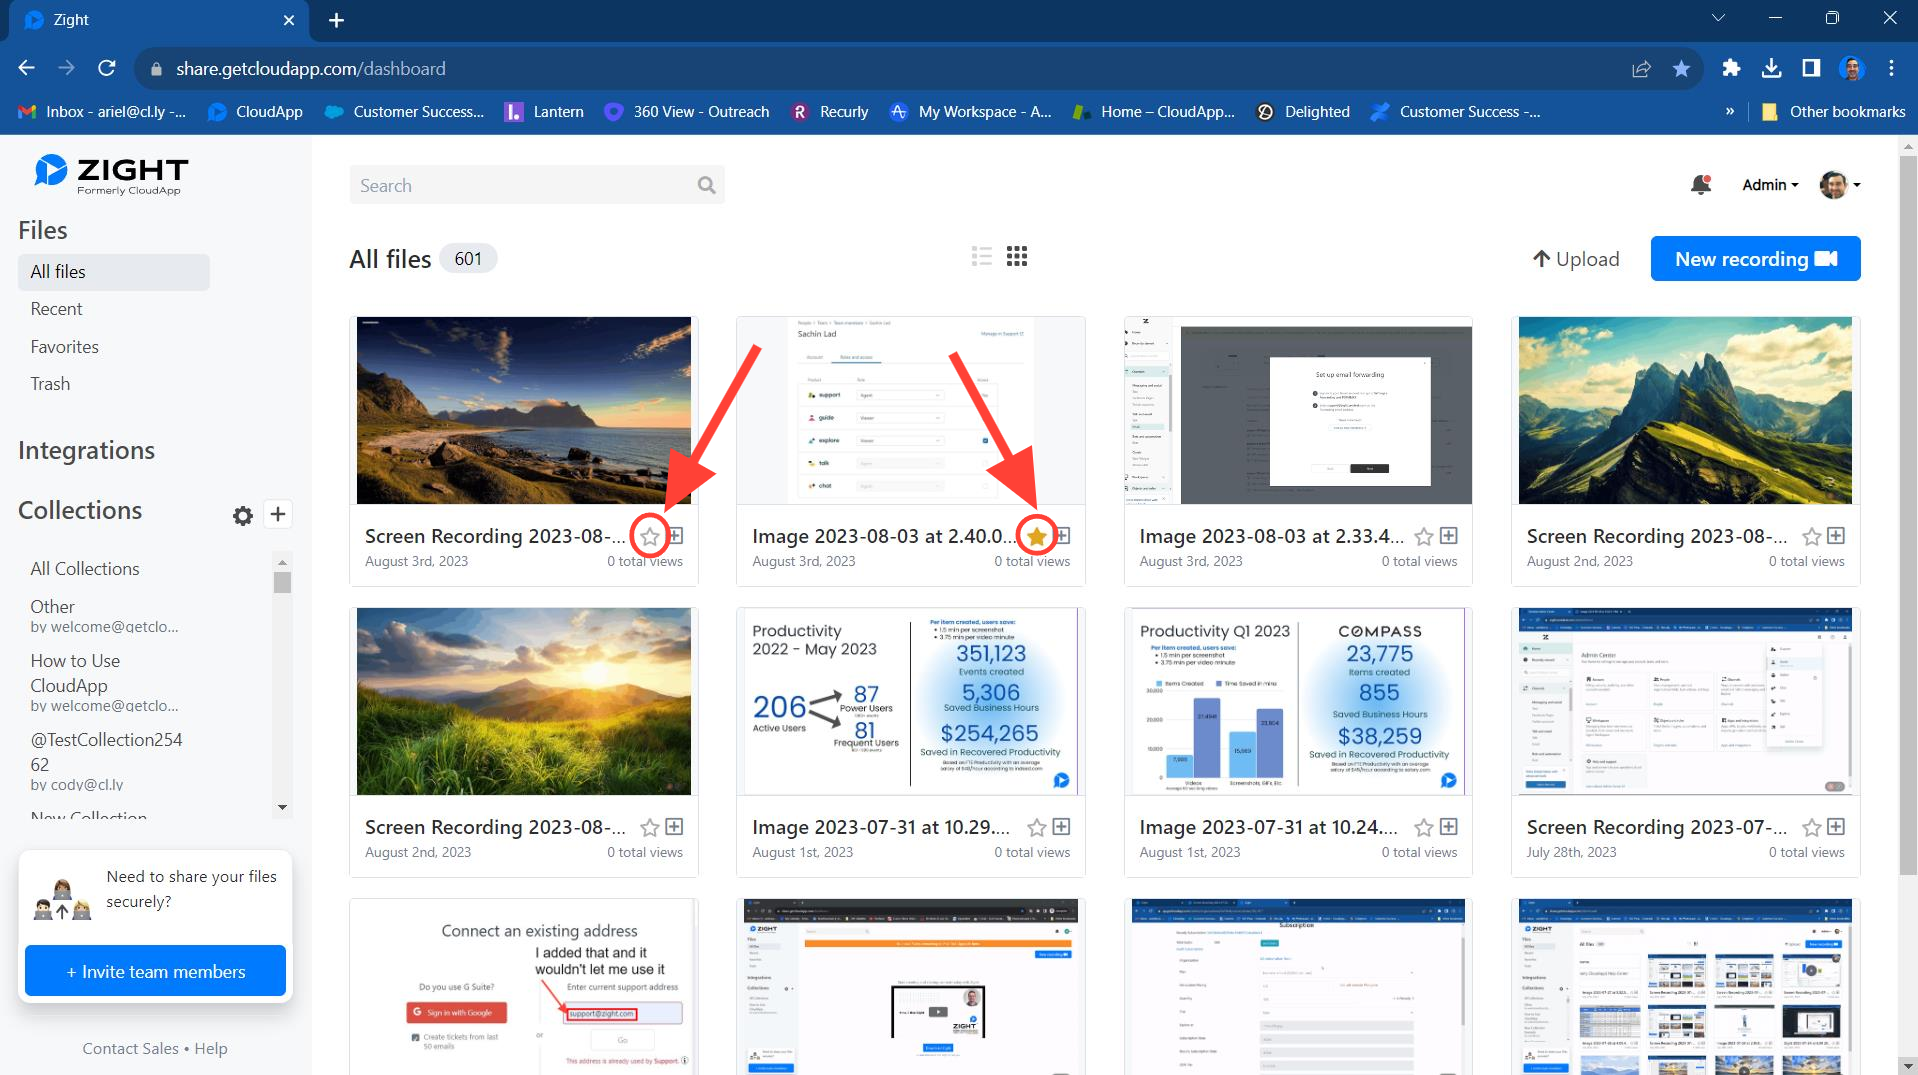Favorite the sunrise meadow Screen Recording

pyautogui.click(x=650, y=828)
